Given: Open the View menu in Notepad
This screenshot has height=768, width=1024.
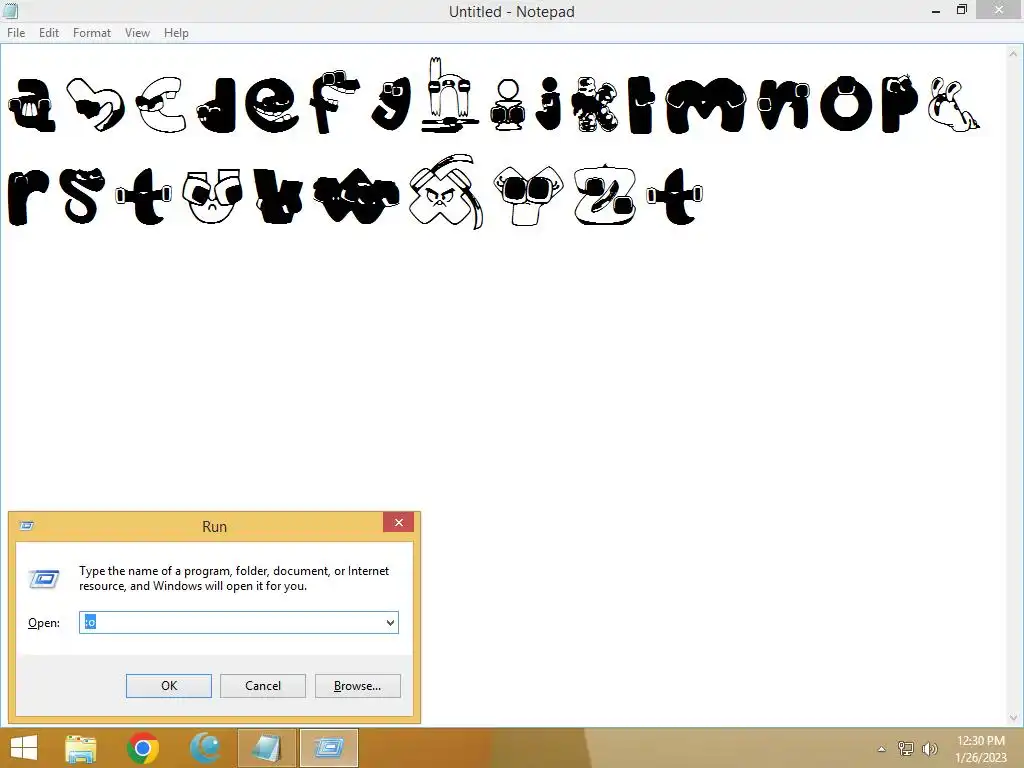Looking at the screenshot, I should [137, 33].
